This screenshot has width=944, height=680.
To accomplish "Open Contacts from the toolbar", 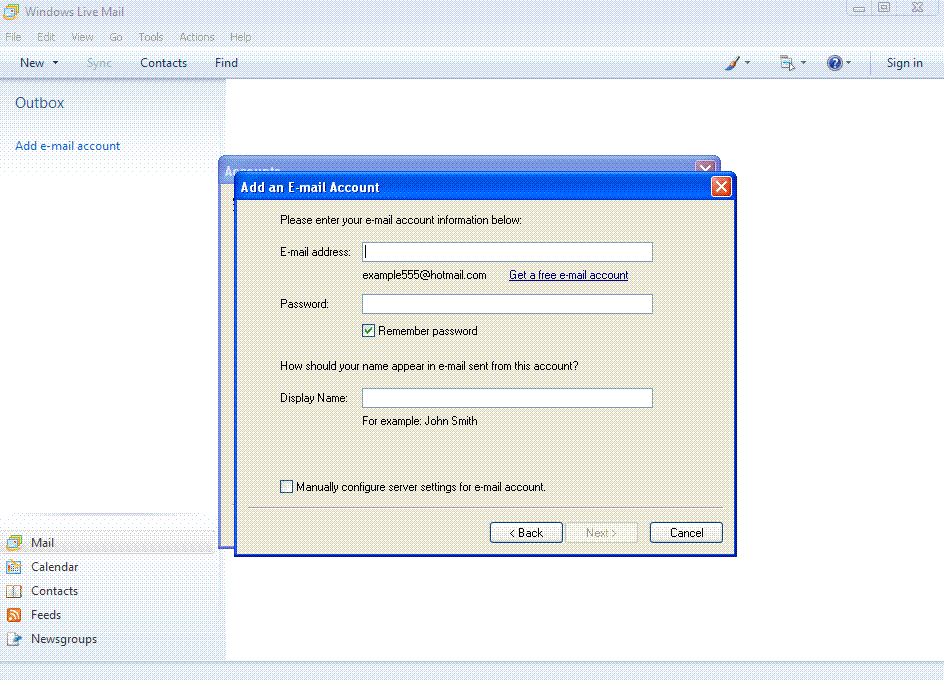I will (x=164, y=63).
